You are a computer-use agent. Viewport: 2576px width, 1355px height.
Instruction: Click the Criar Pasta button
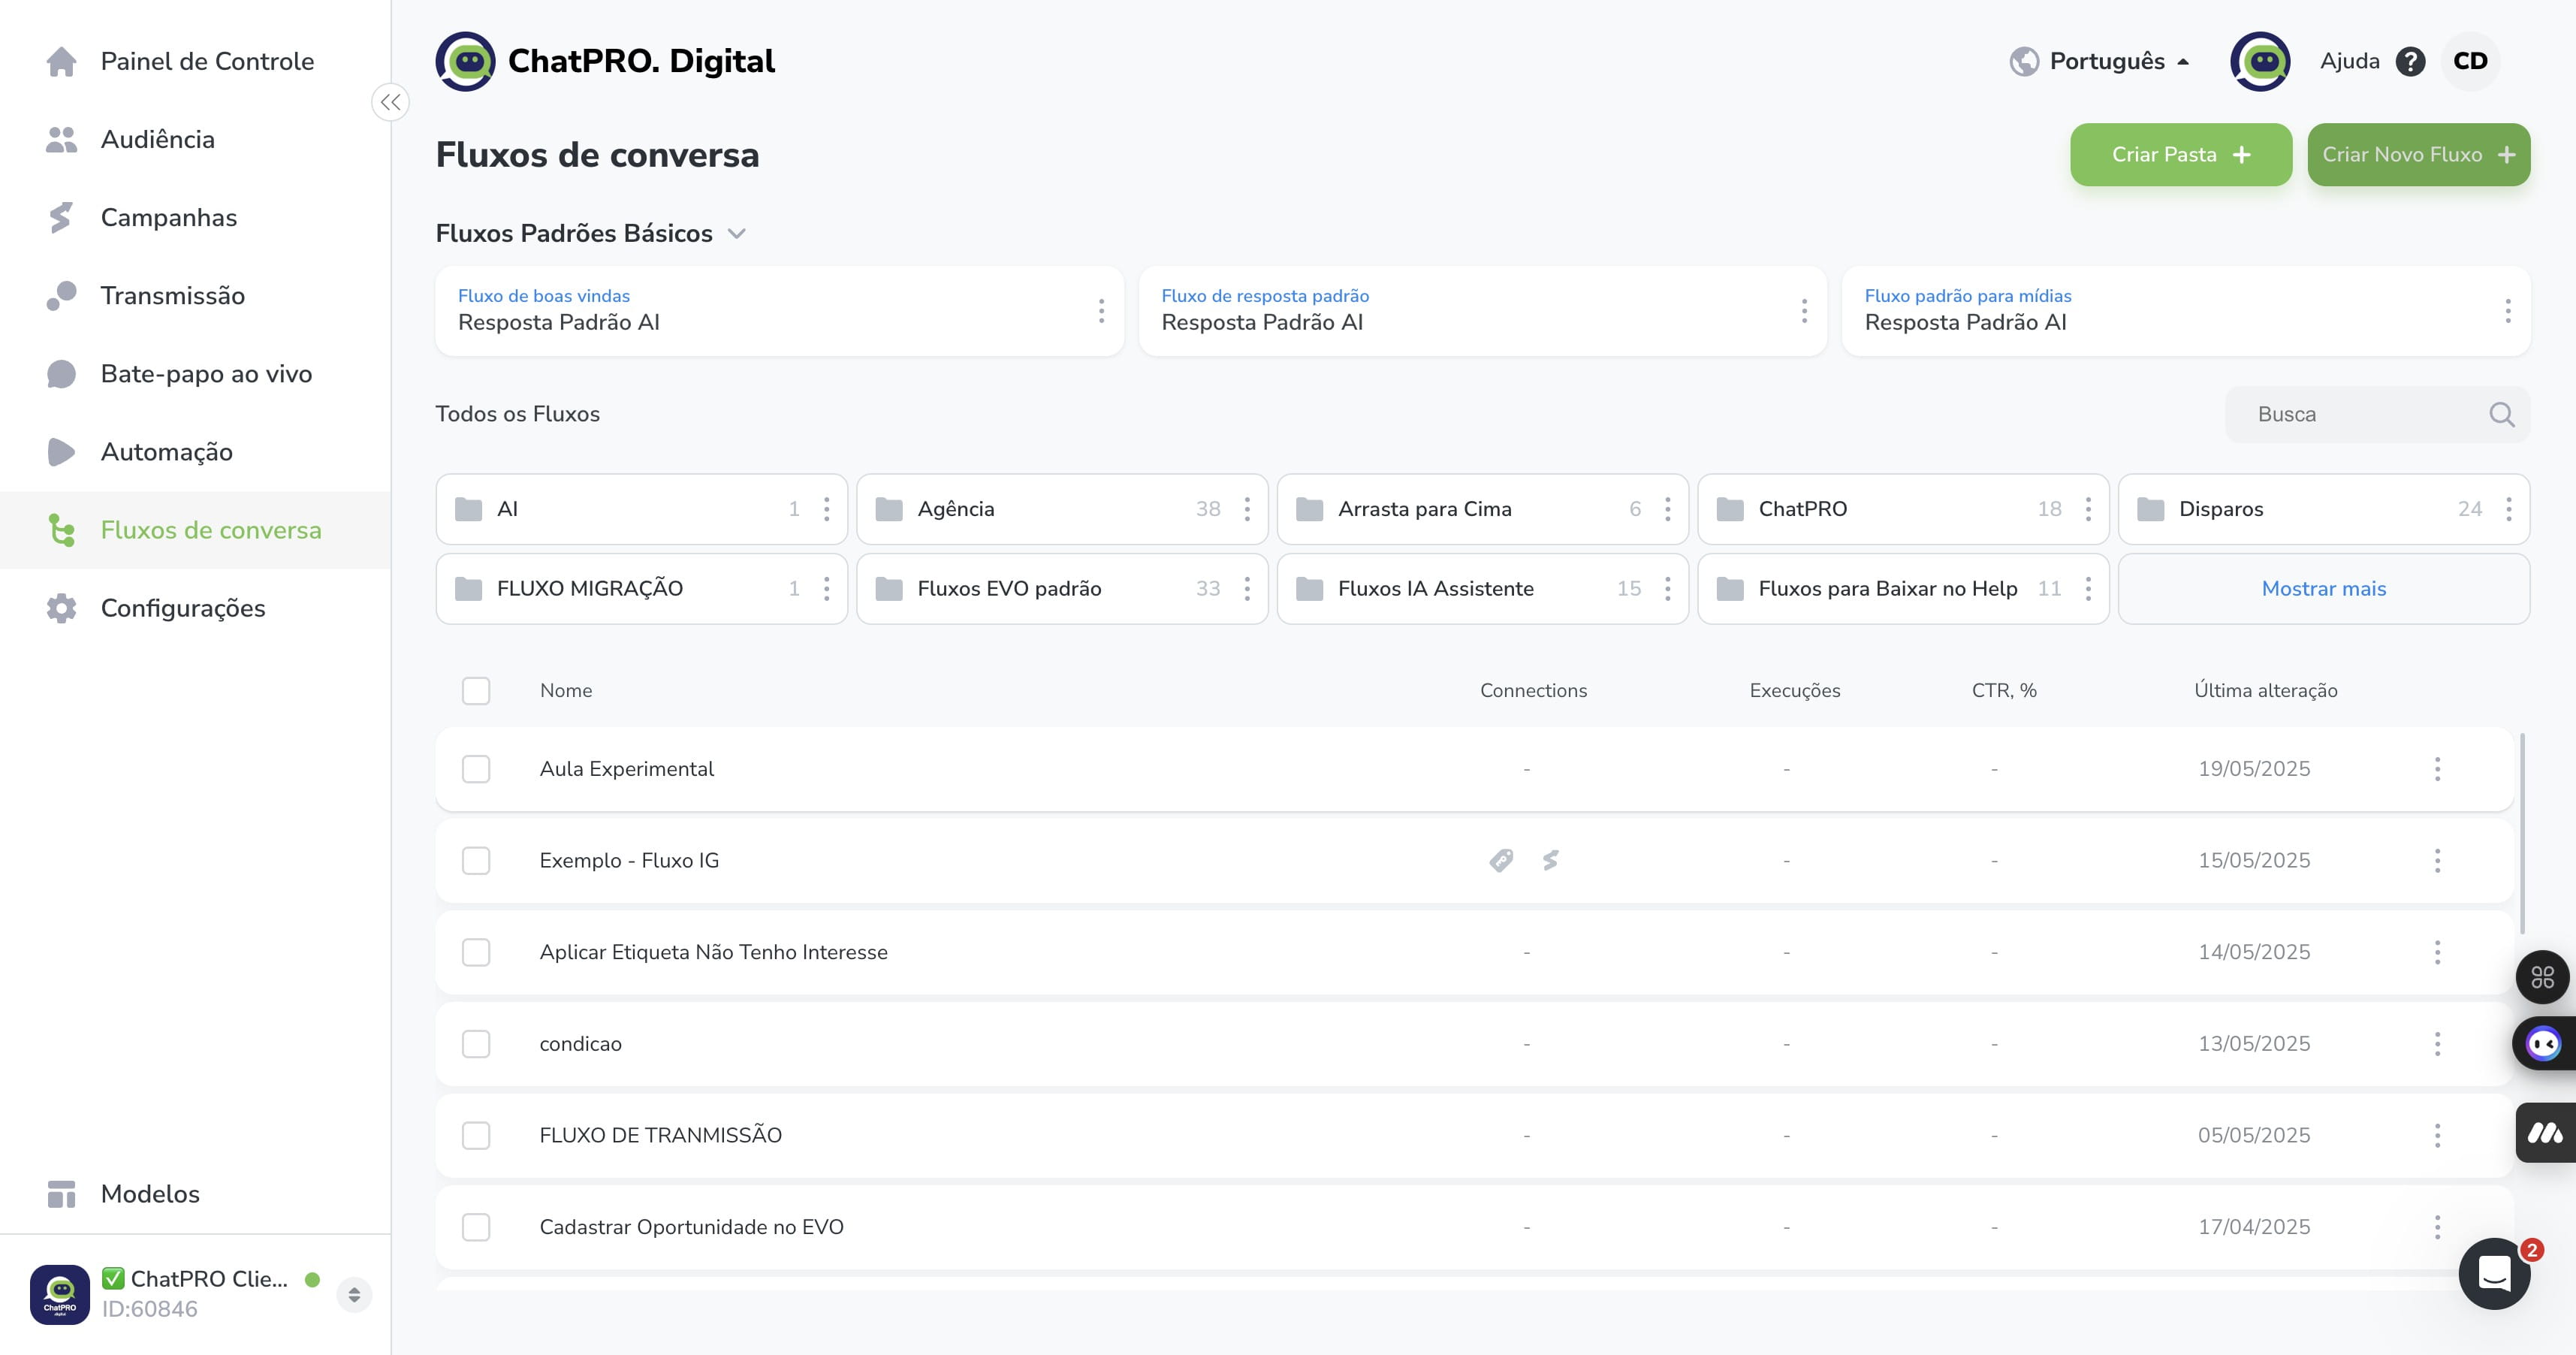coord(2181,155)
